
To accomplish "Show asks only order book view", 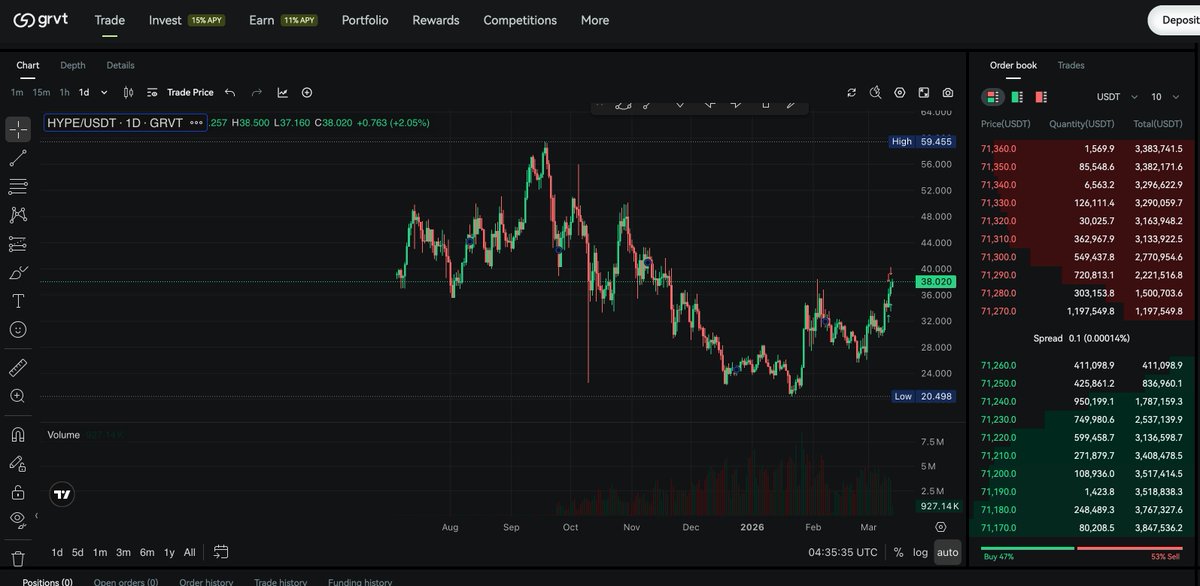I will (1041, 97).
